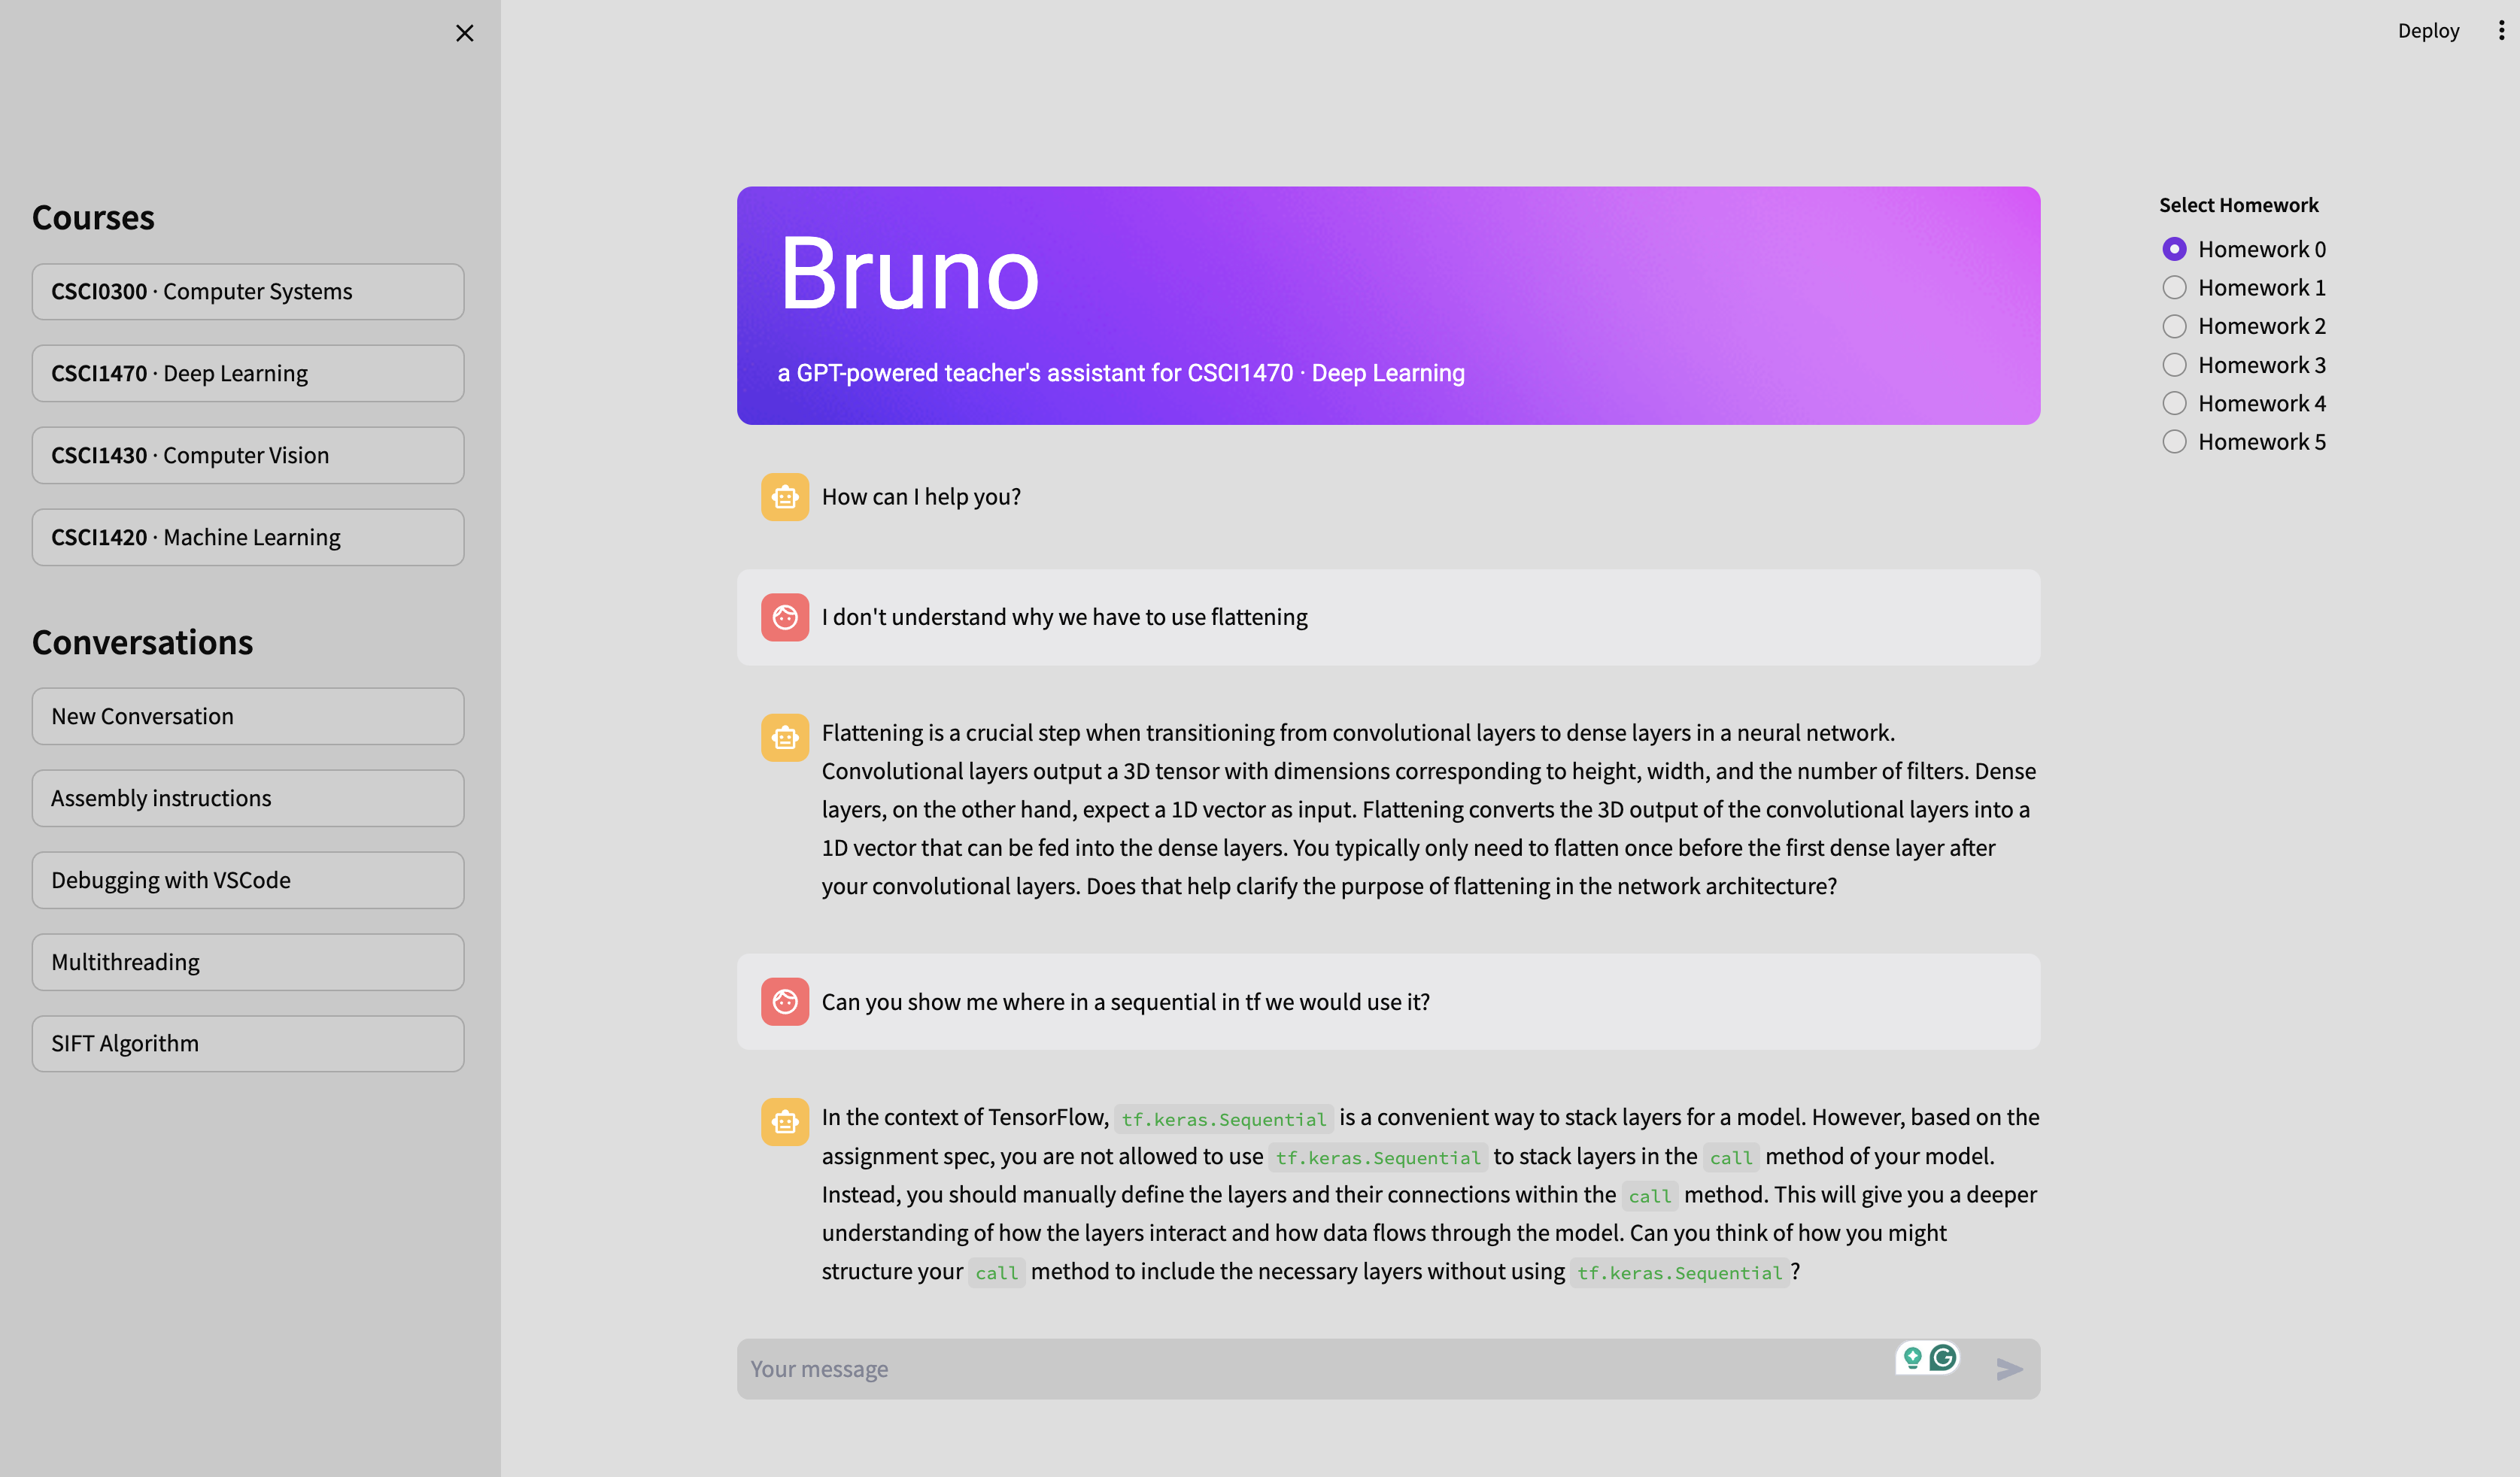Viewport: 2520px width, 1477px height.
Task: Click Bruno's robot avatar beside the greeting
Action: tap(785, 496)
